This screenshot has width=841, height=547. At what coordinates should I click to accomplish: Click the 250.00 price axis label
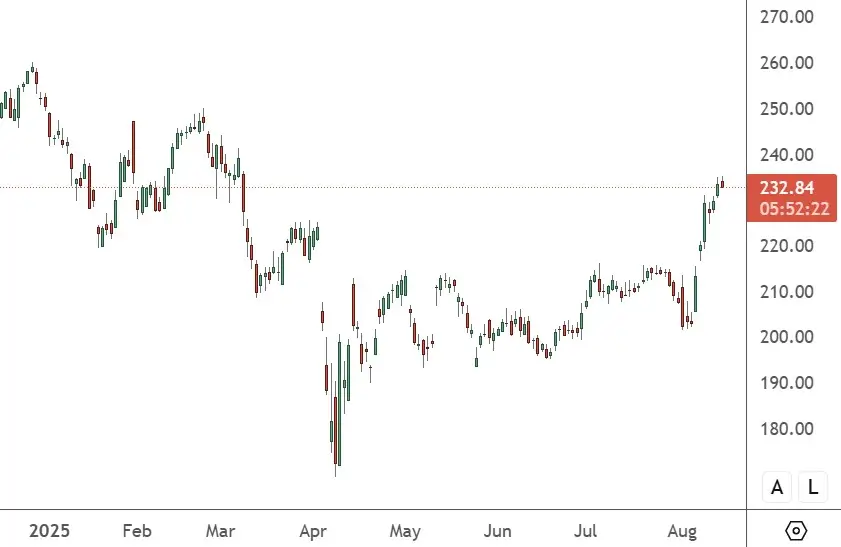pos(786,109)
